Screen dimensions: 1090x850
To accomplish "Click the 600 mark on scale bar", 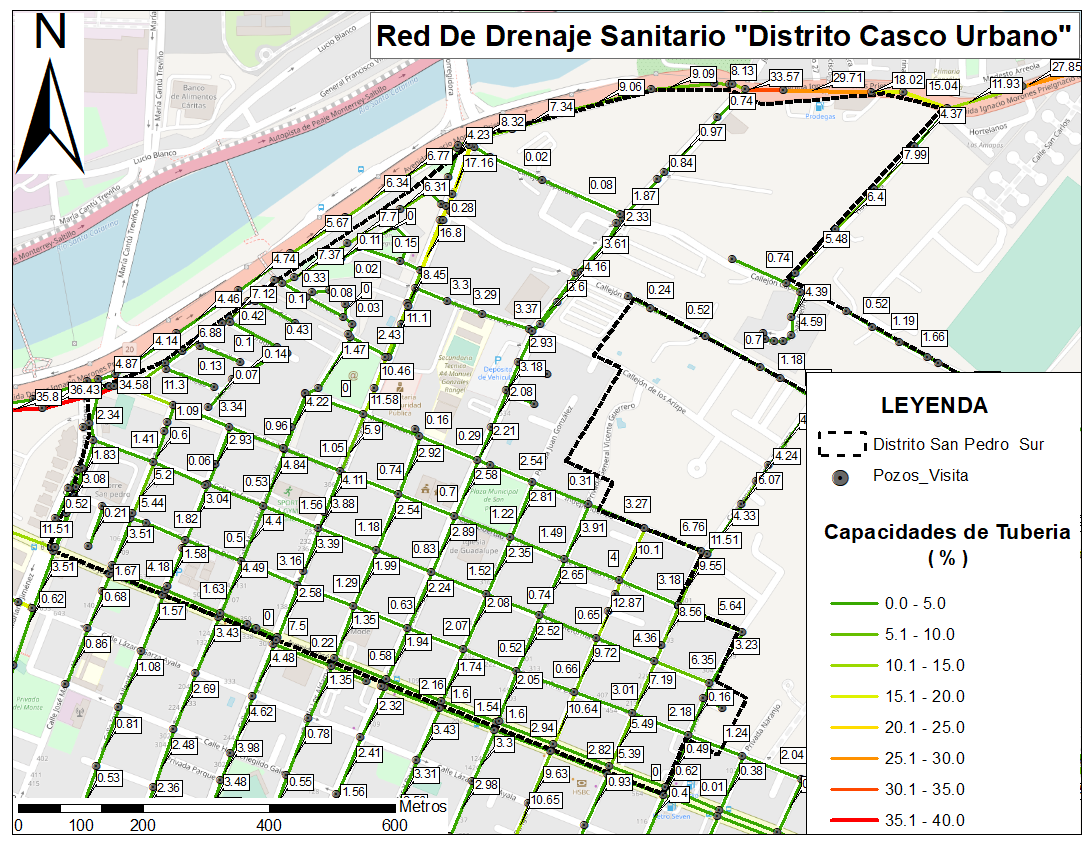I will (x=394, y=826).
